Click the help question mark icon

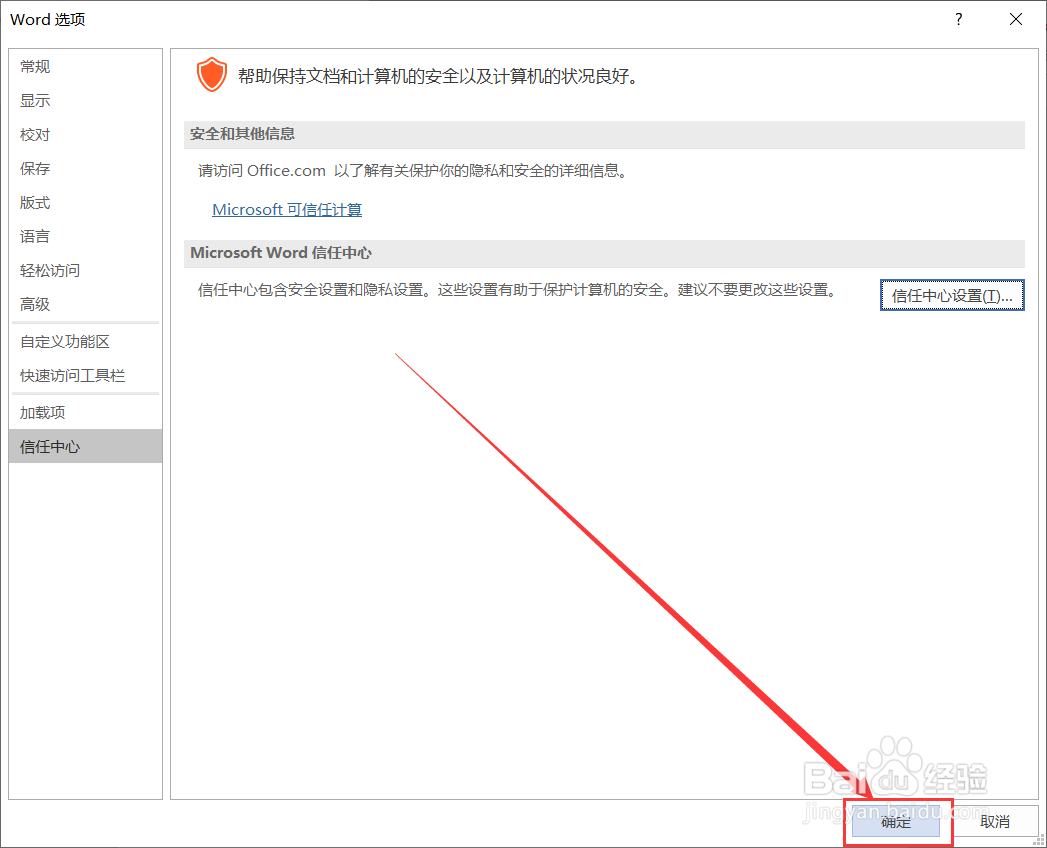click(959, 19)
